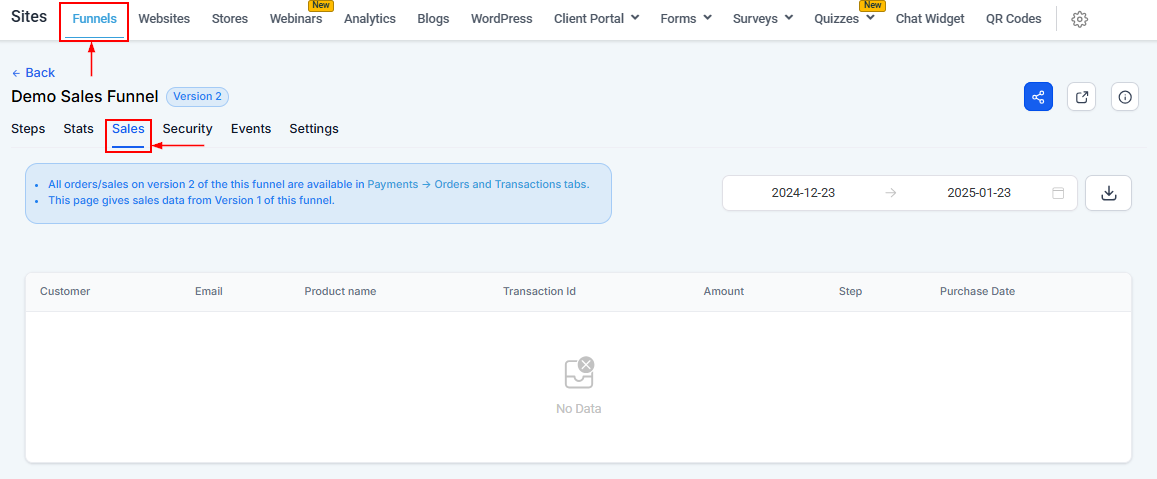1157x479 pixels.
Task: Click the info circle icon
Action: pyautogui.click(x=1125, y=97)
